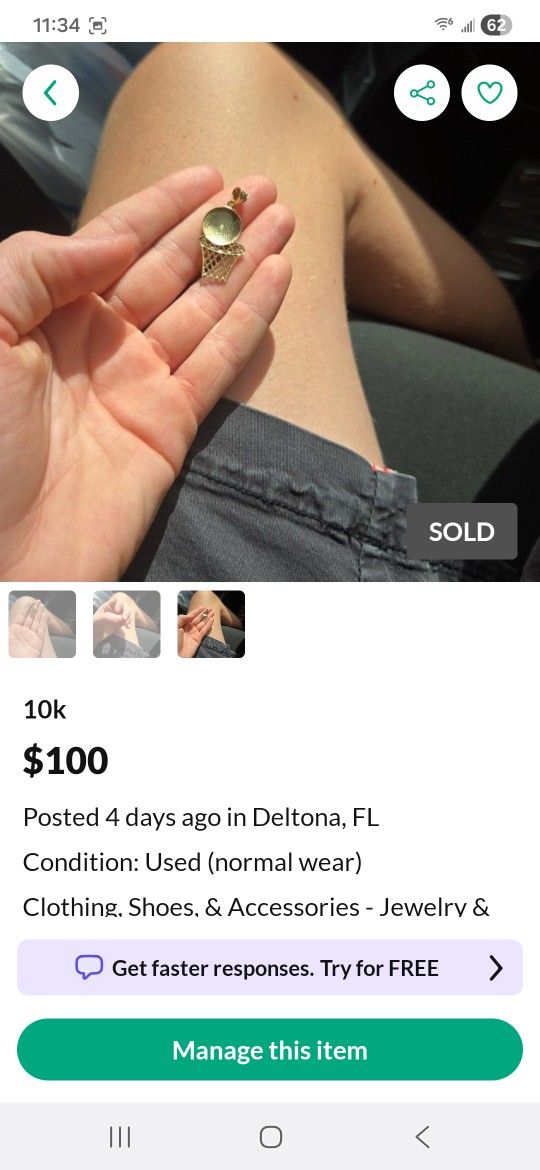Select the second photo thumbnail
Image resolution: width=540 pixels, height=1170 pixels.
tap(127, 624)
